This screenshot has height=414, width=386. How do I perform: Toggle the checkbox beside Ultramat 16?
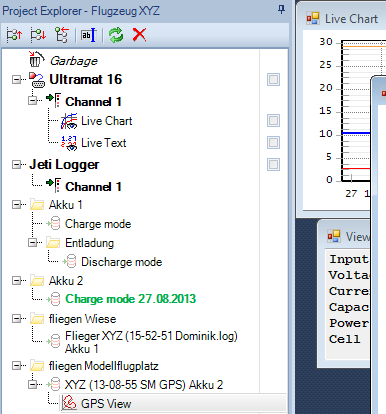[273, 80]
